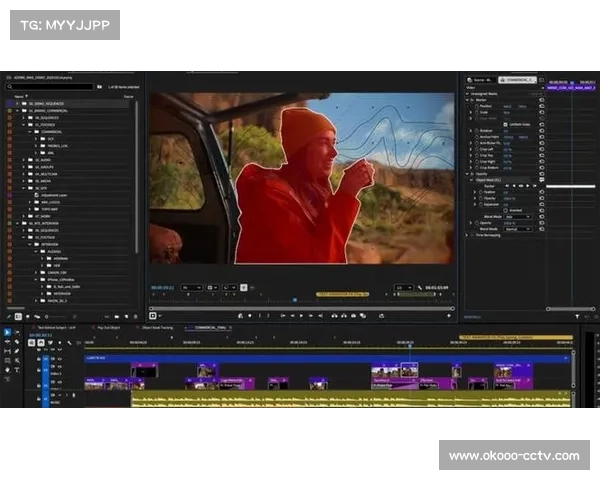Select the Track Select Forward tool
Image resolution: width=600 pixels, height=480 pixels.
(17, 332)
